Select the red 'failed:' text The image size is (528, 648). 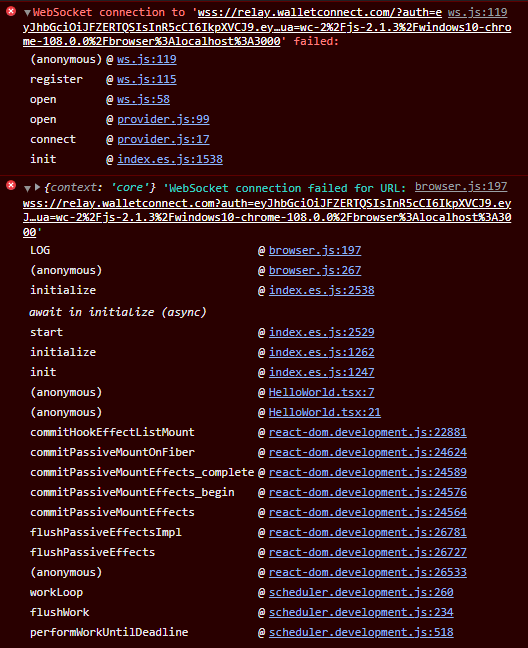coord(316,41)
